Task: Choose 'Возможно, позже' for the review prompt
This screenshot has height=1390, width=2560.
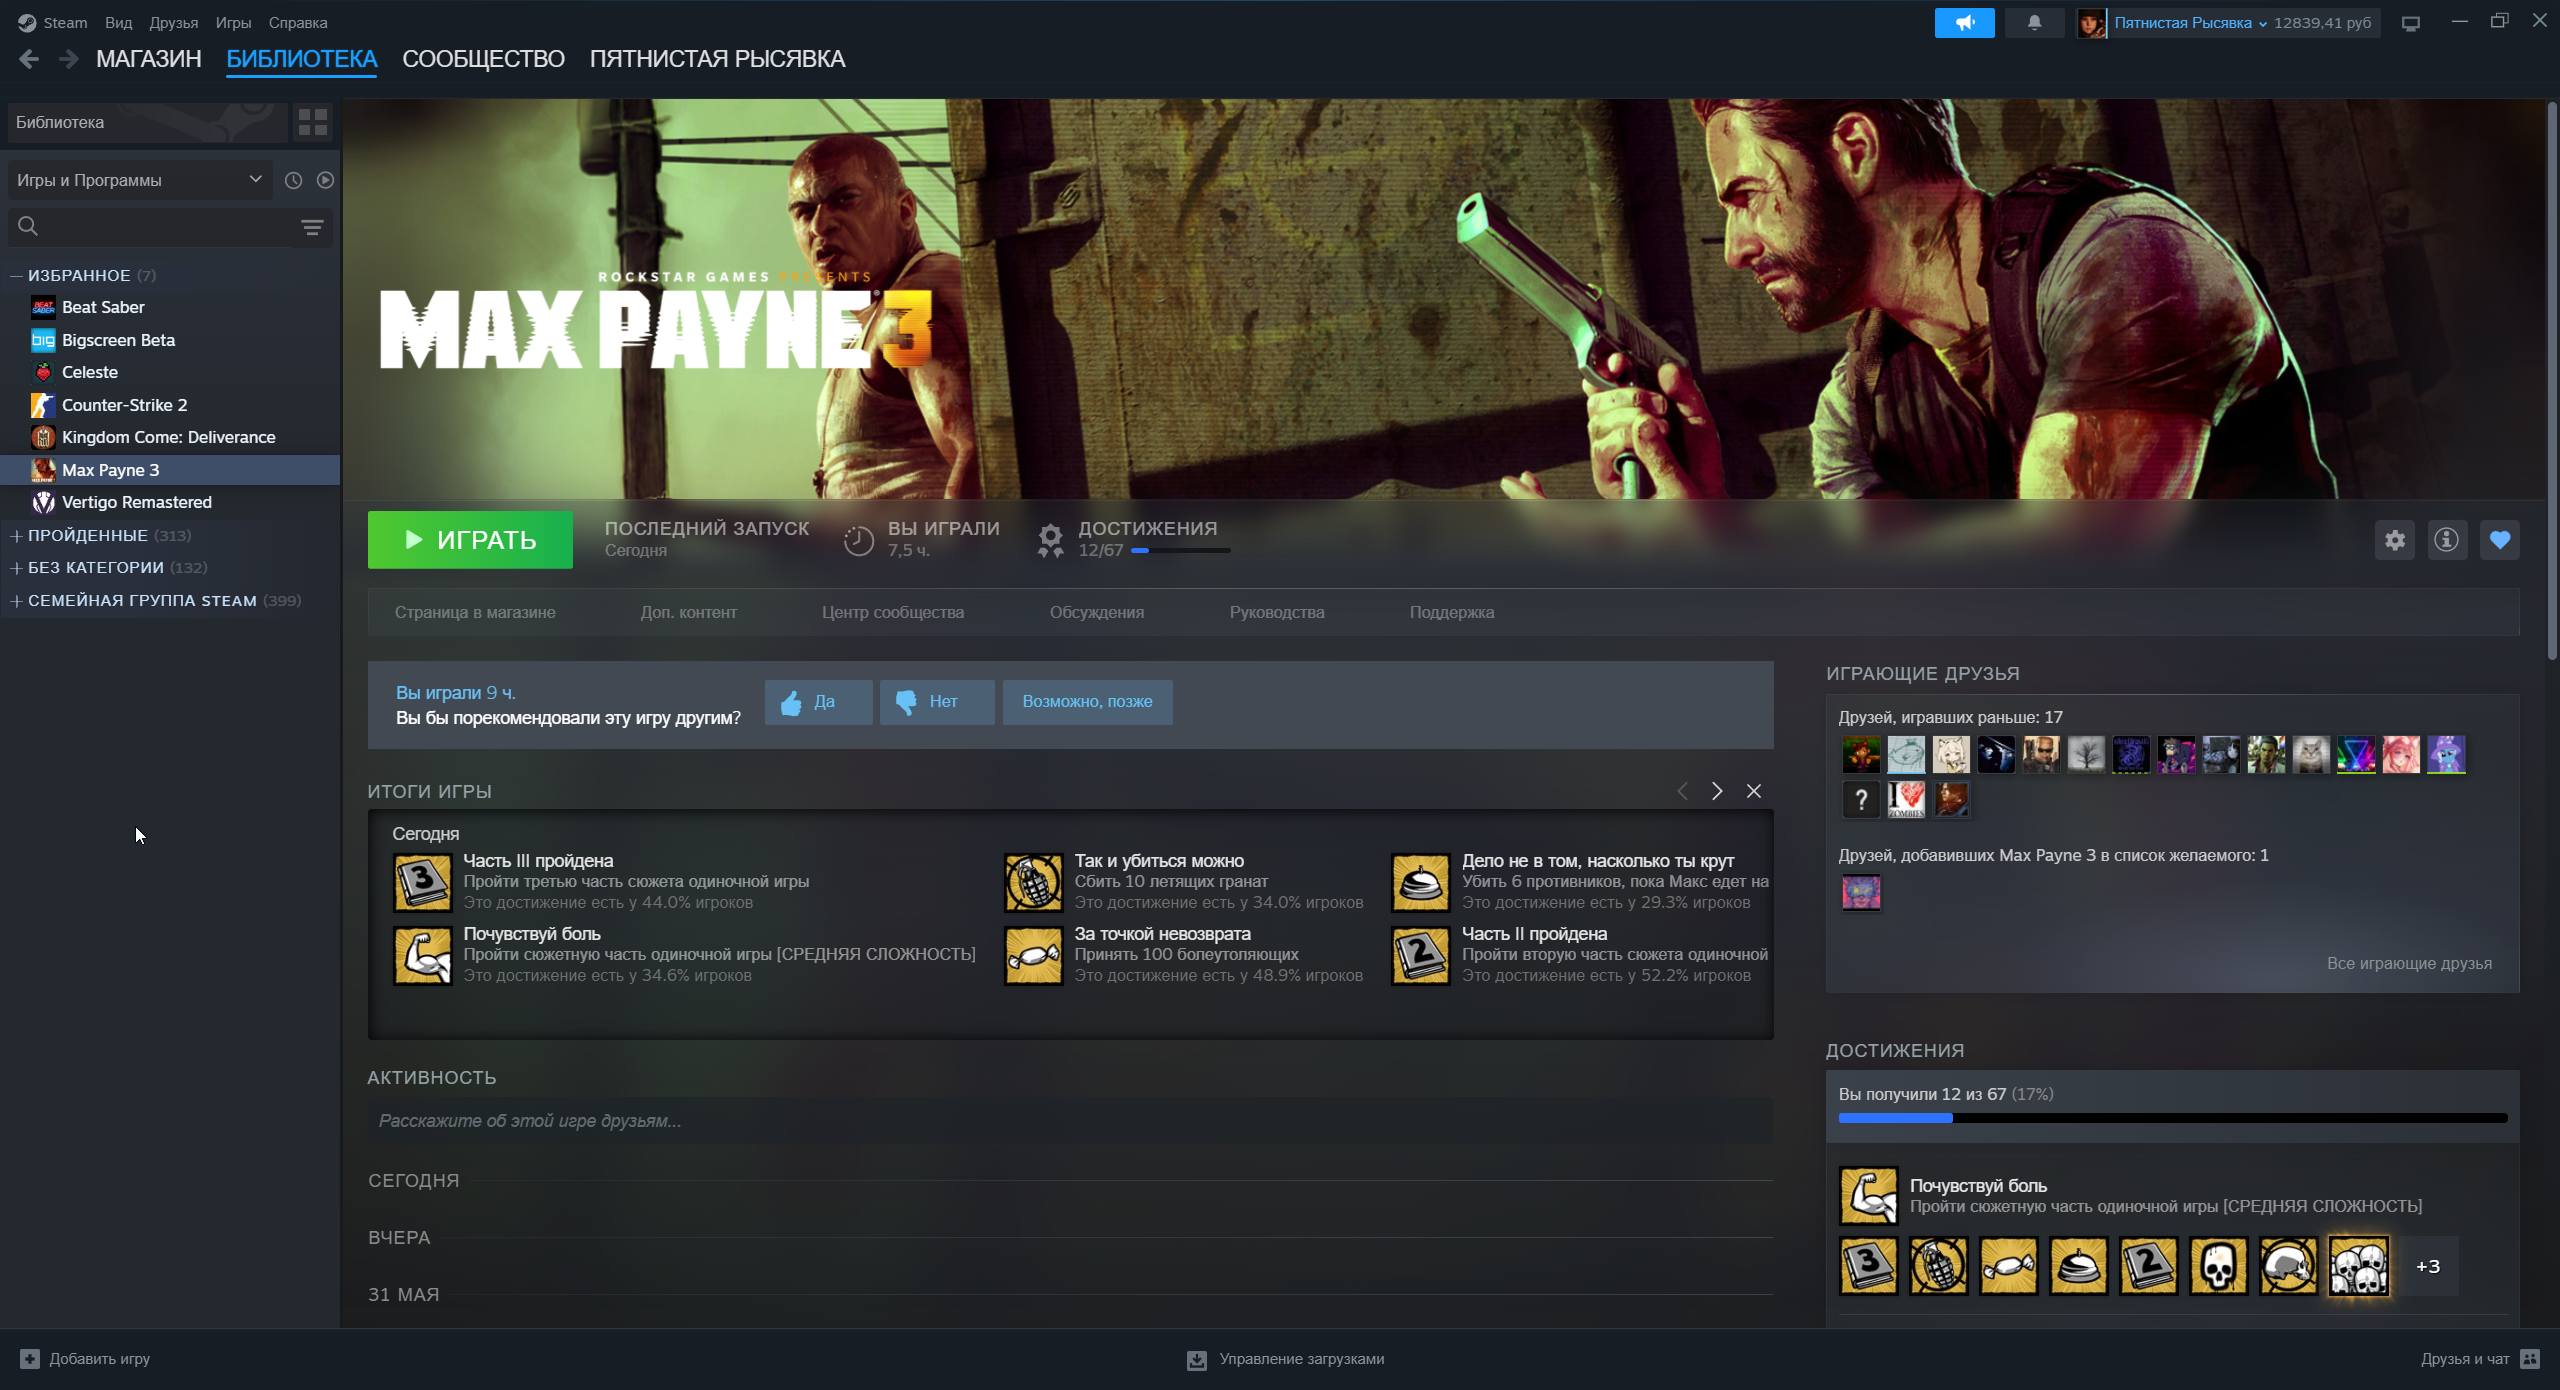Action: [x=1088, y=702]
